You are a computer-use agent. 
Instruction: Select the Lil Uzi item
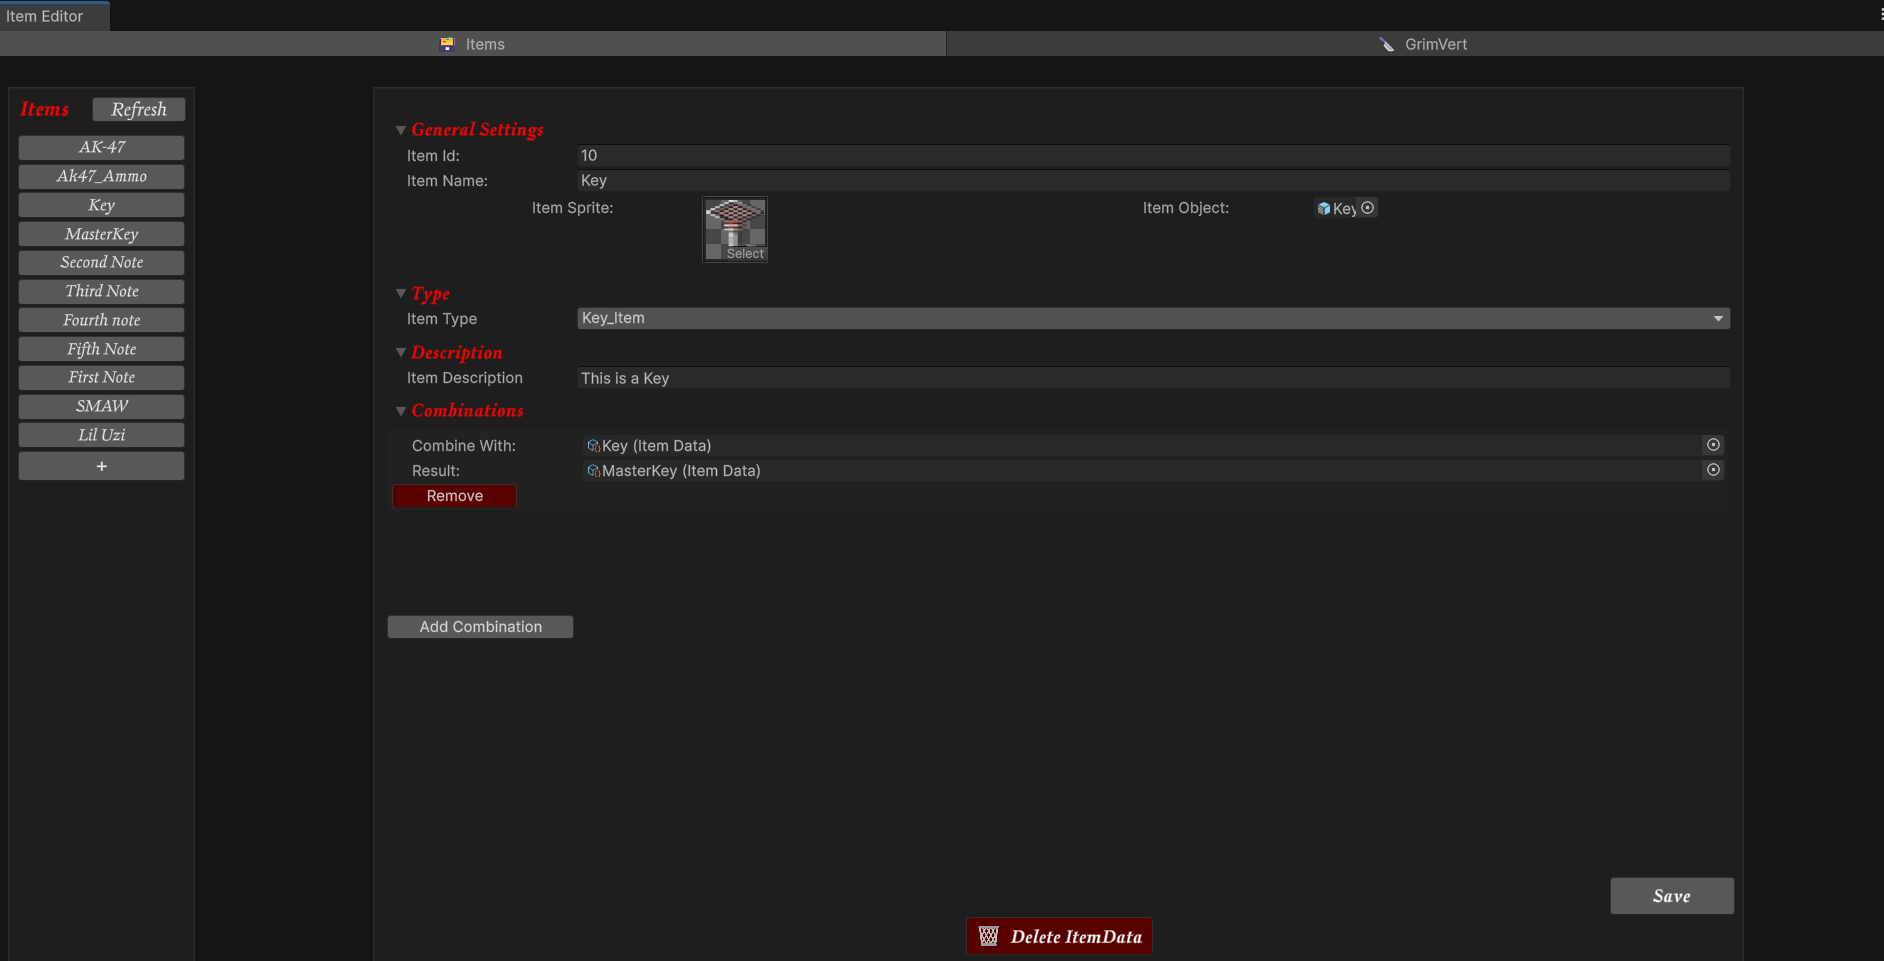coord(101,435)
